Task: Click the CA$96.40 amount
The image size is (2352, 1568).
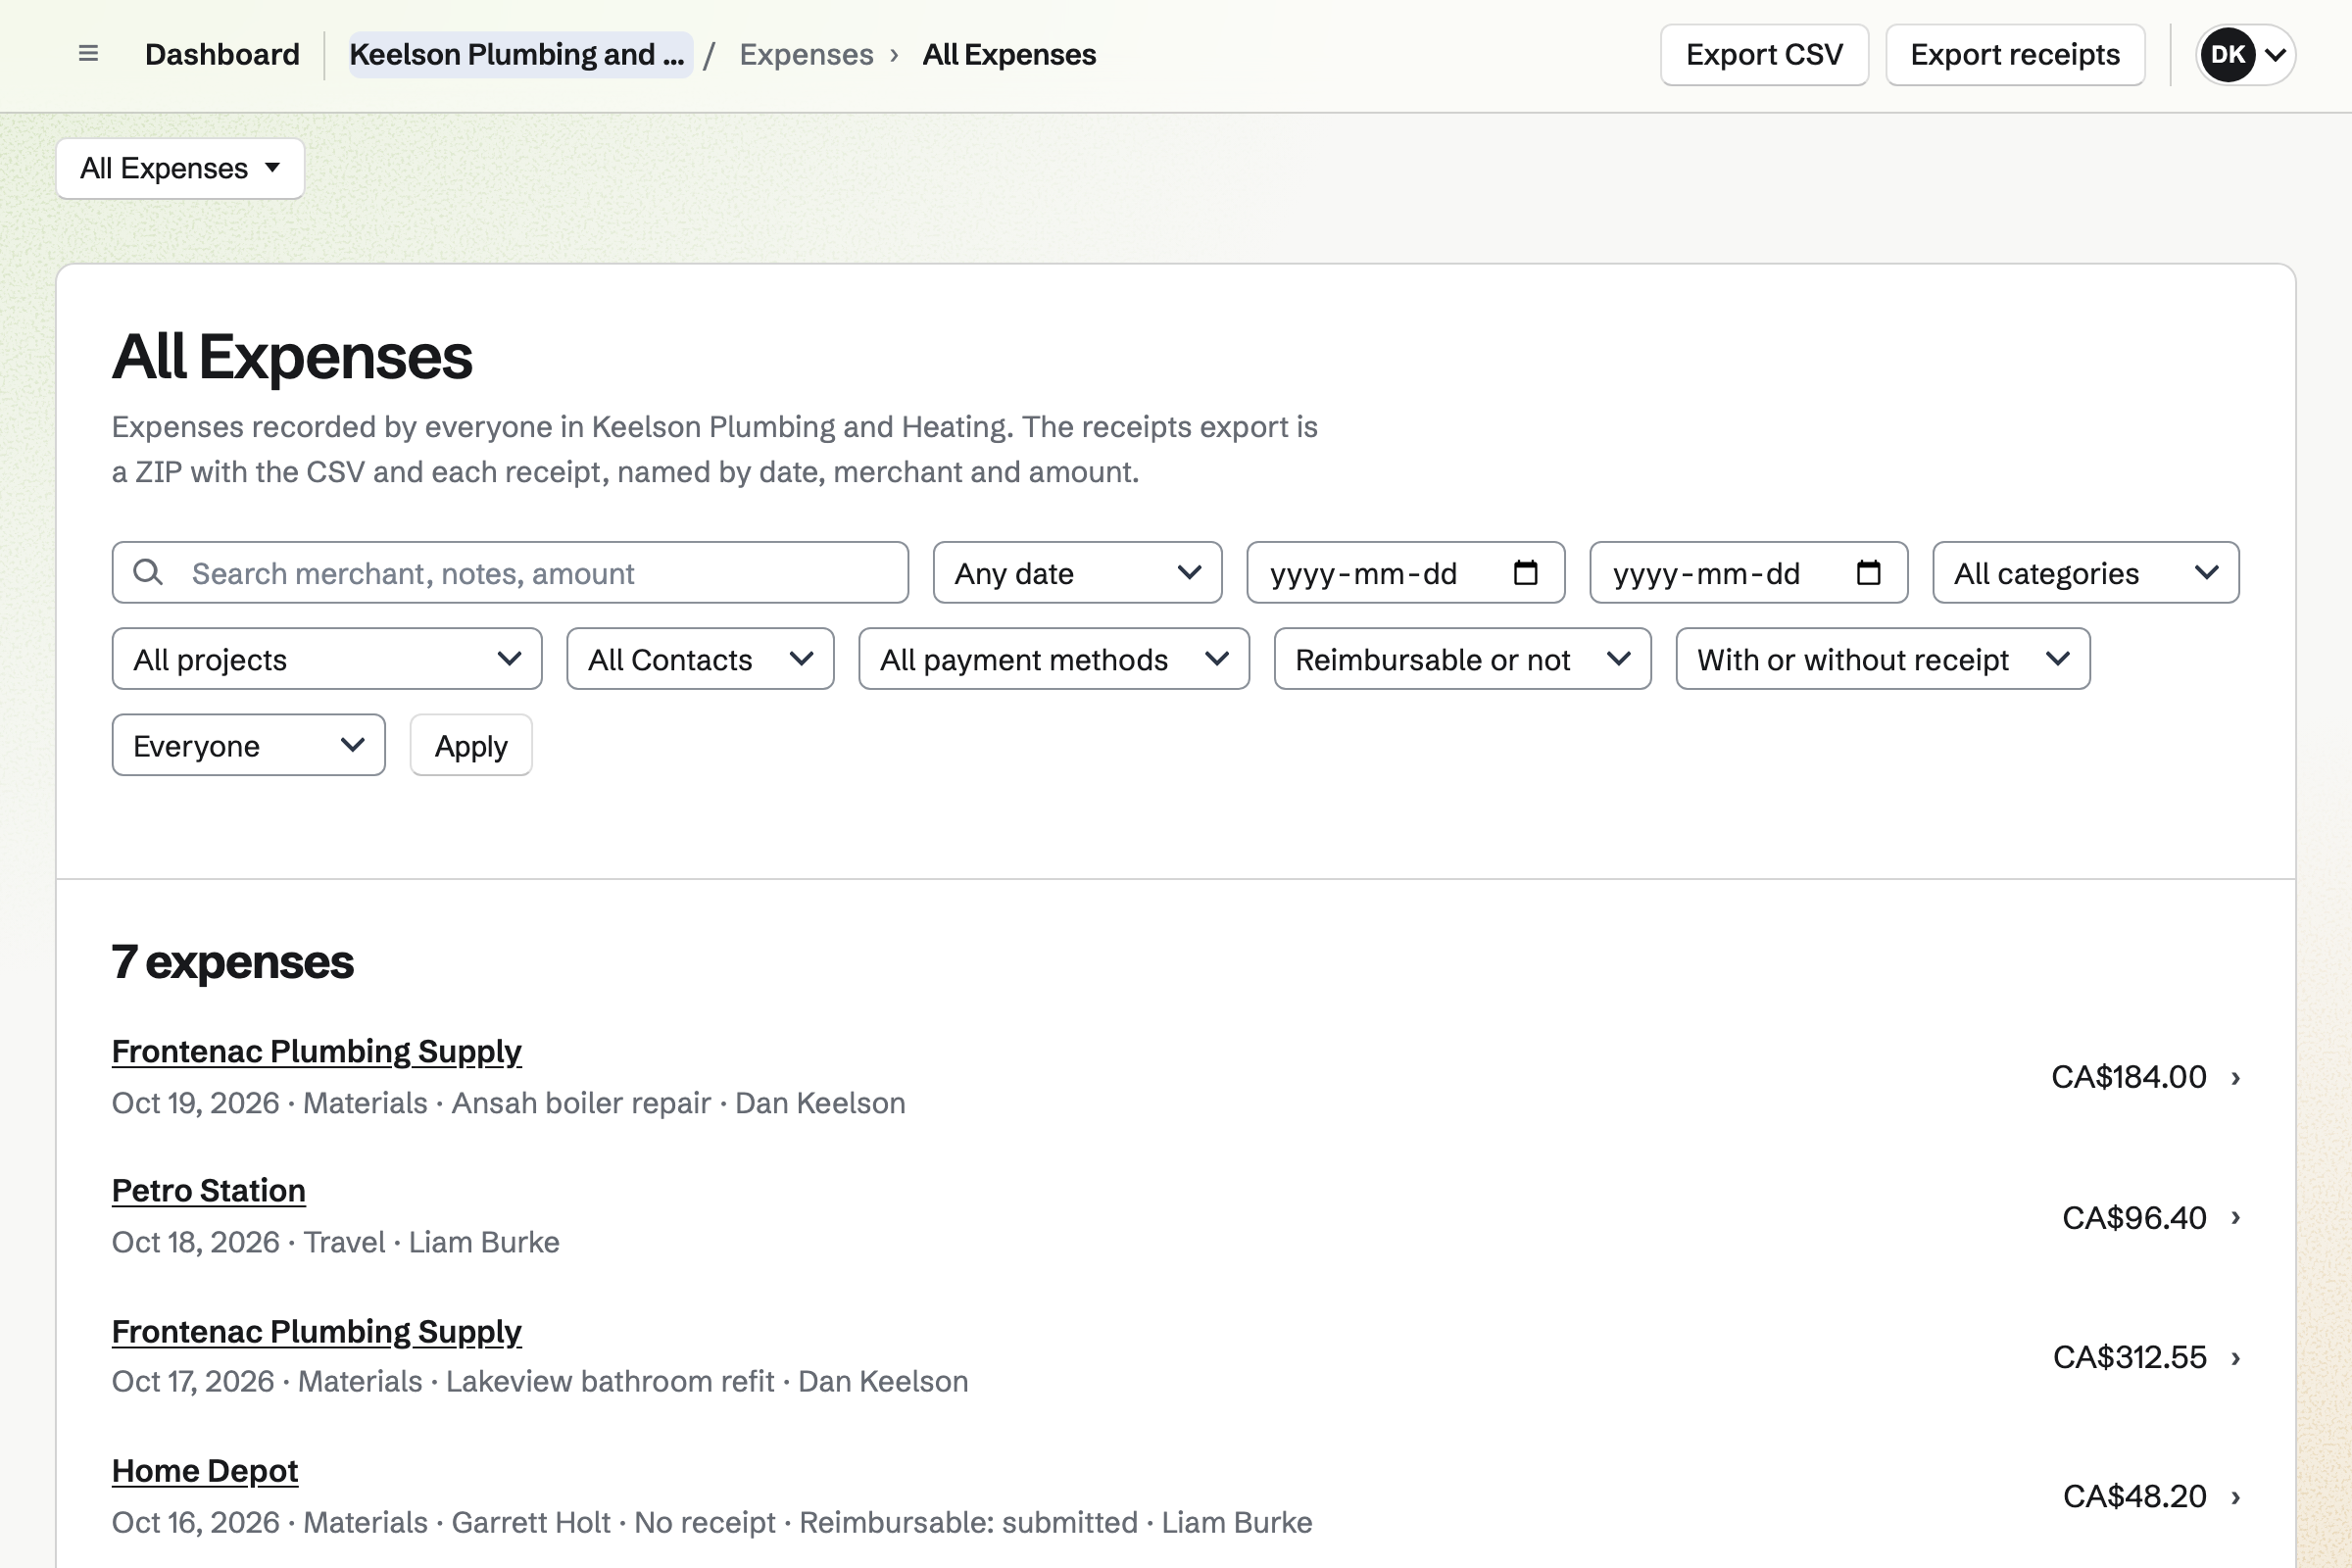Action: tap(2134, 1217)
